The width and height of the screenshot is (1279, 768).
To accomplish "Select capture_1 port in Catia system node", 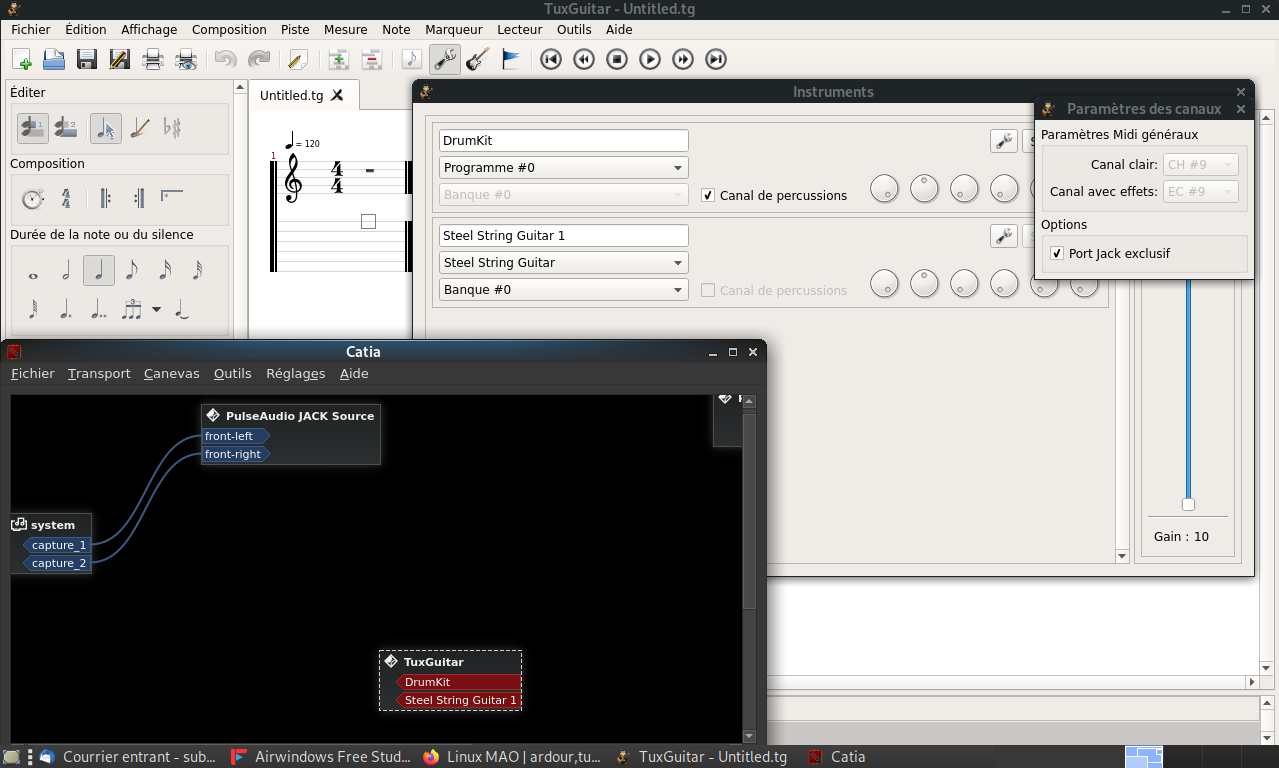I will click(x=56, y=545).
